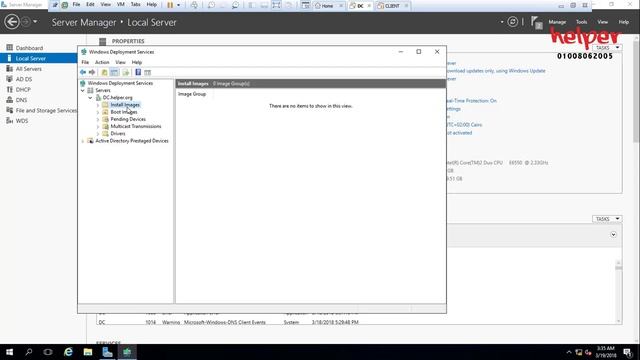Open All Servers in the sidebar
This screenshot has height=360, width=640.
[29, 69]
